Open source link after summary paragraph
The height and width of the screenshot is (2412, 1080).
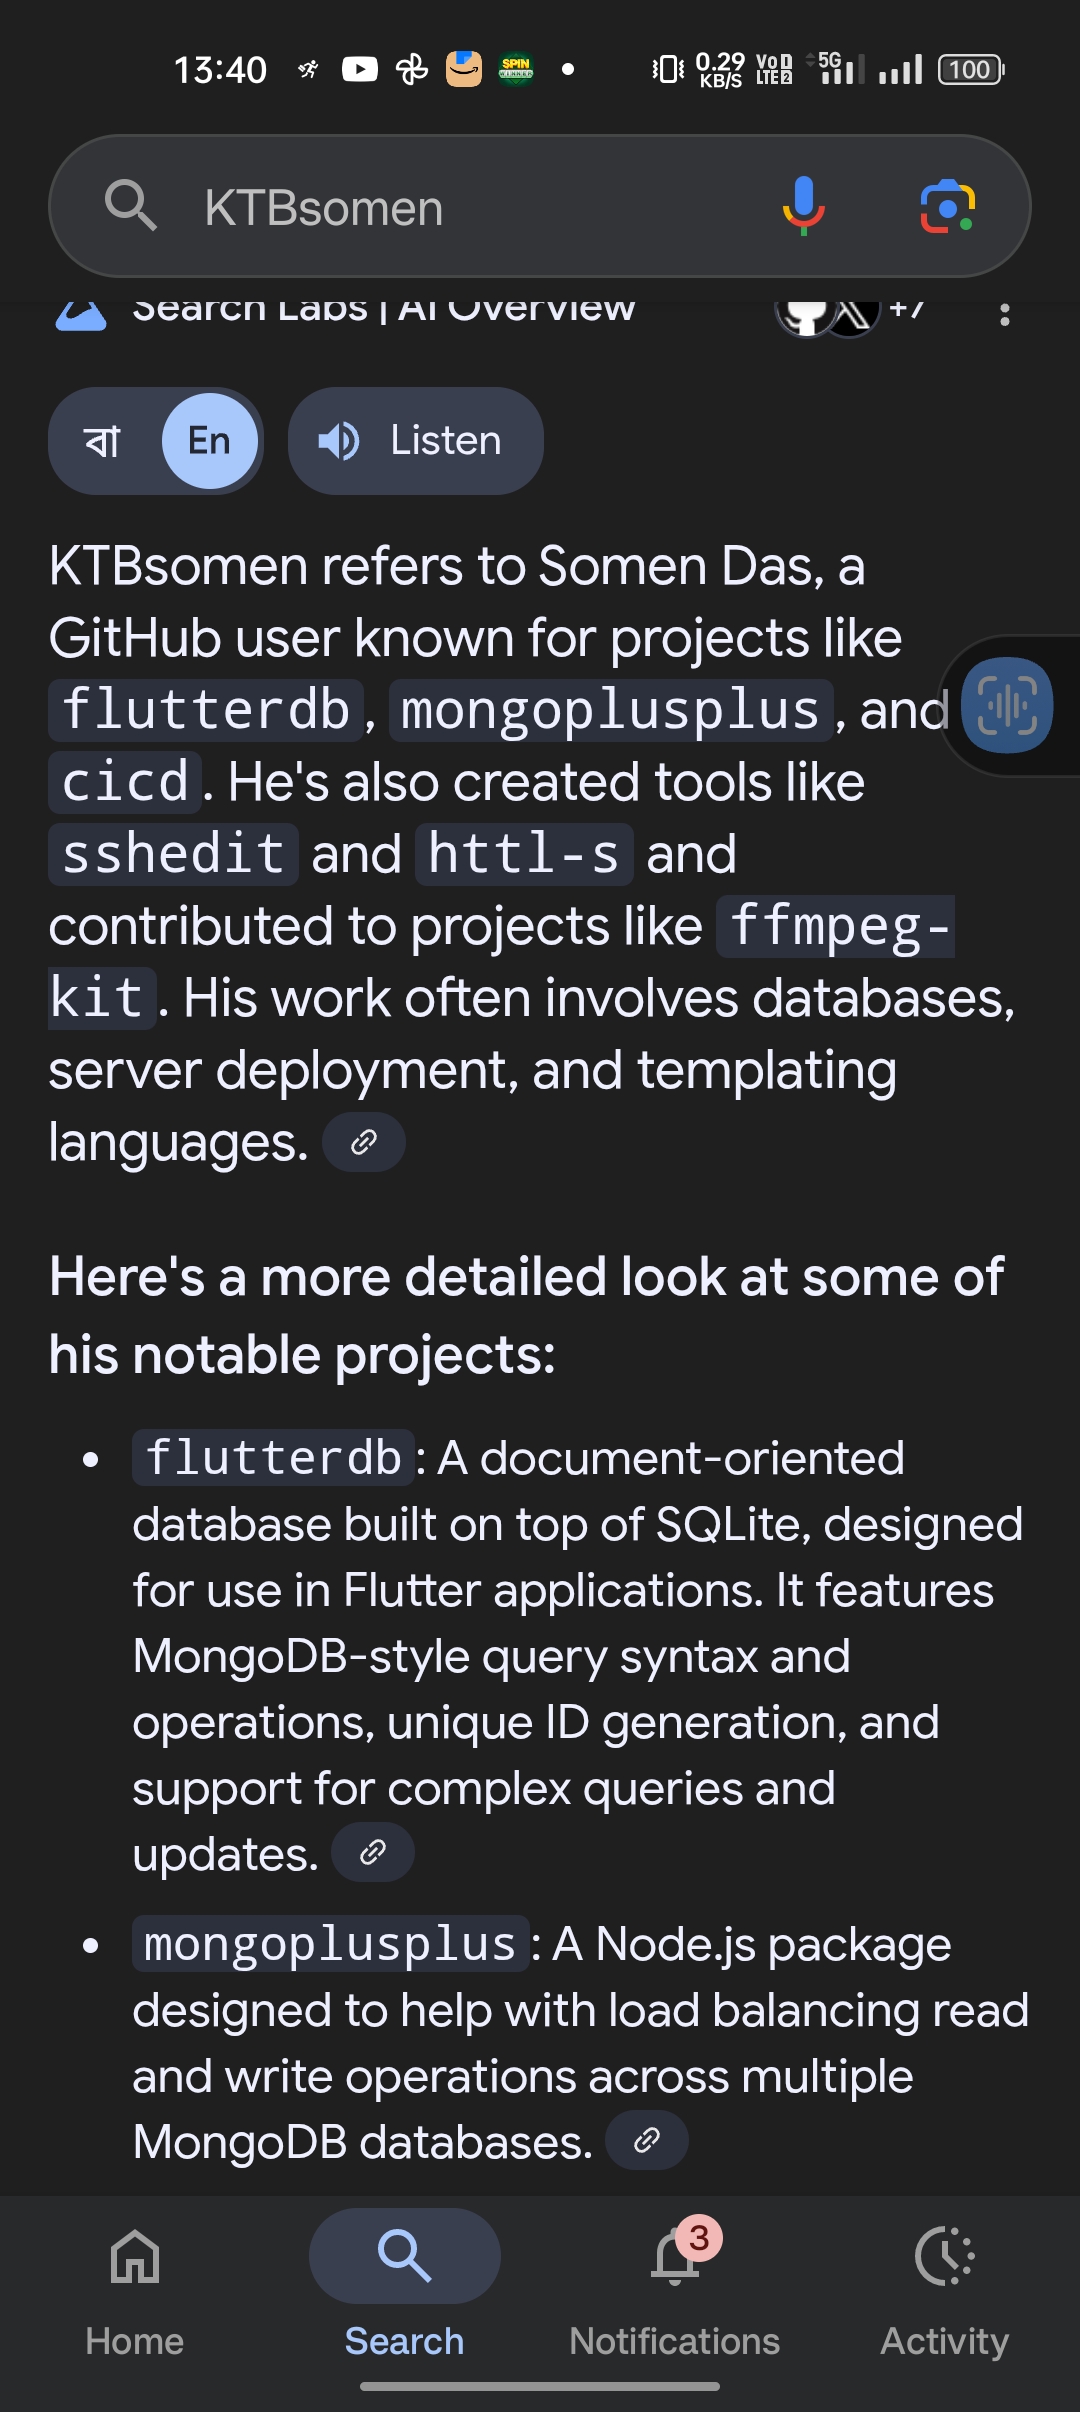[364, 1142]
